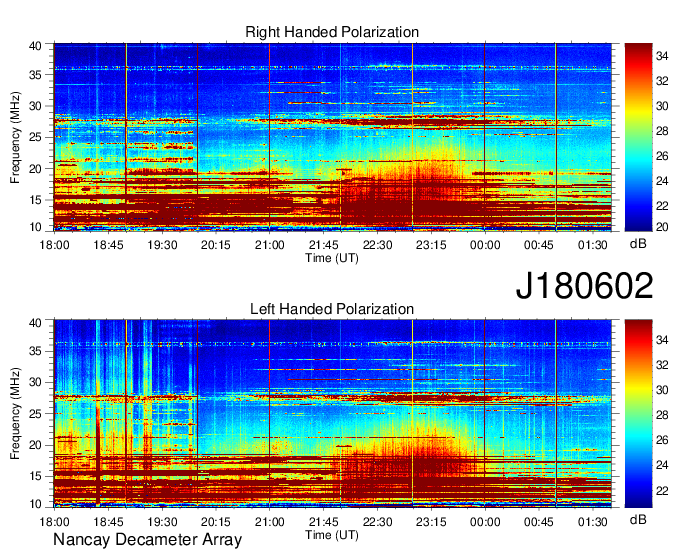680x552 pixels.
Task: Click 35 MHz frequency tick on Left Handed plot
Action: 35,351
